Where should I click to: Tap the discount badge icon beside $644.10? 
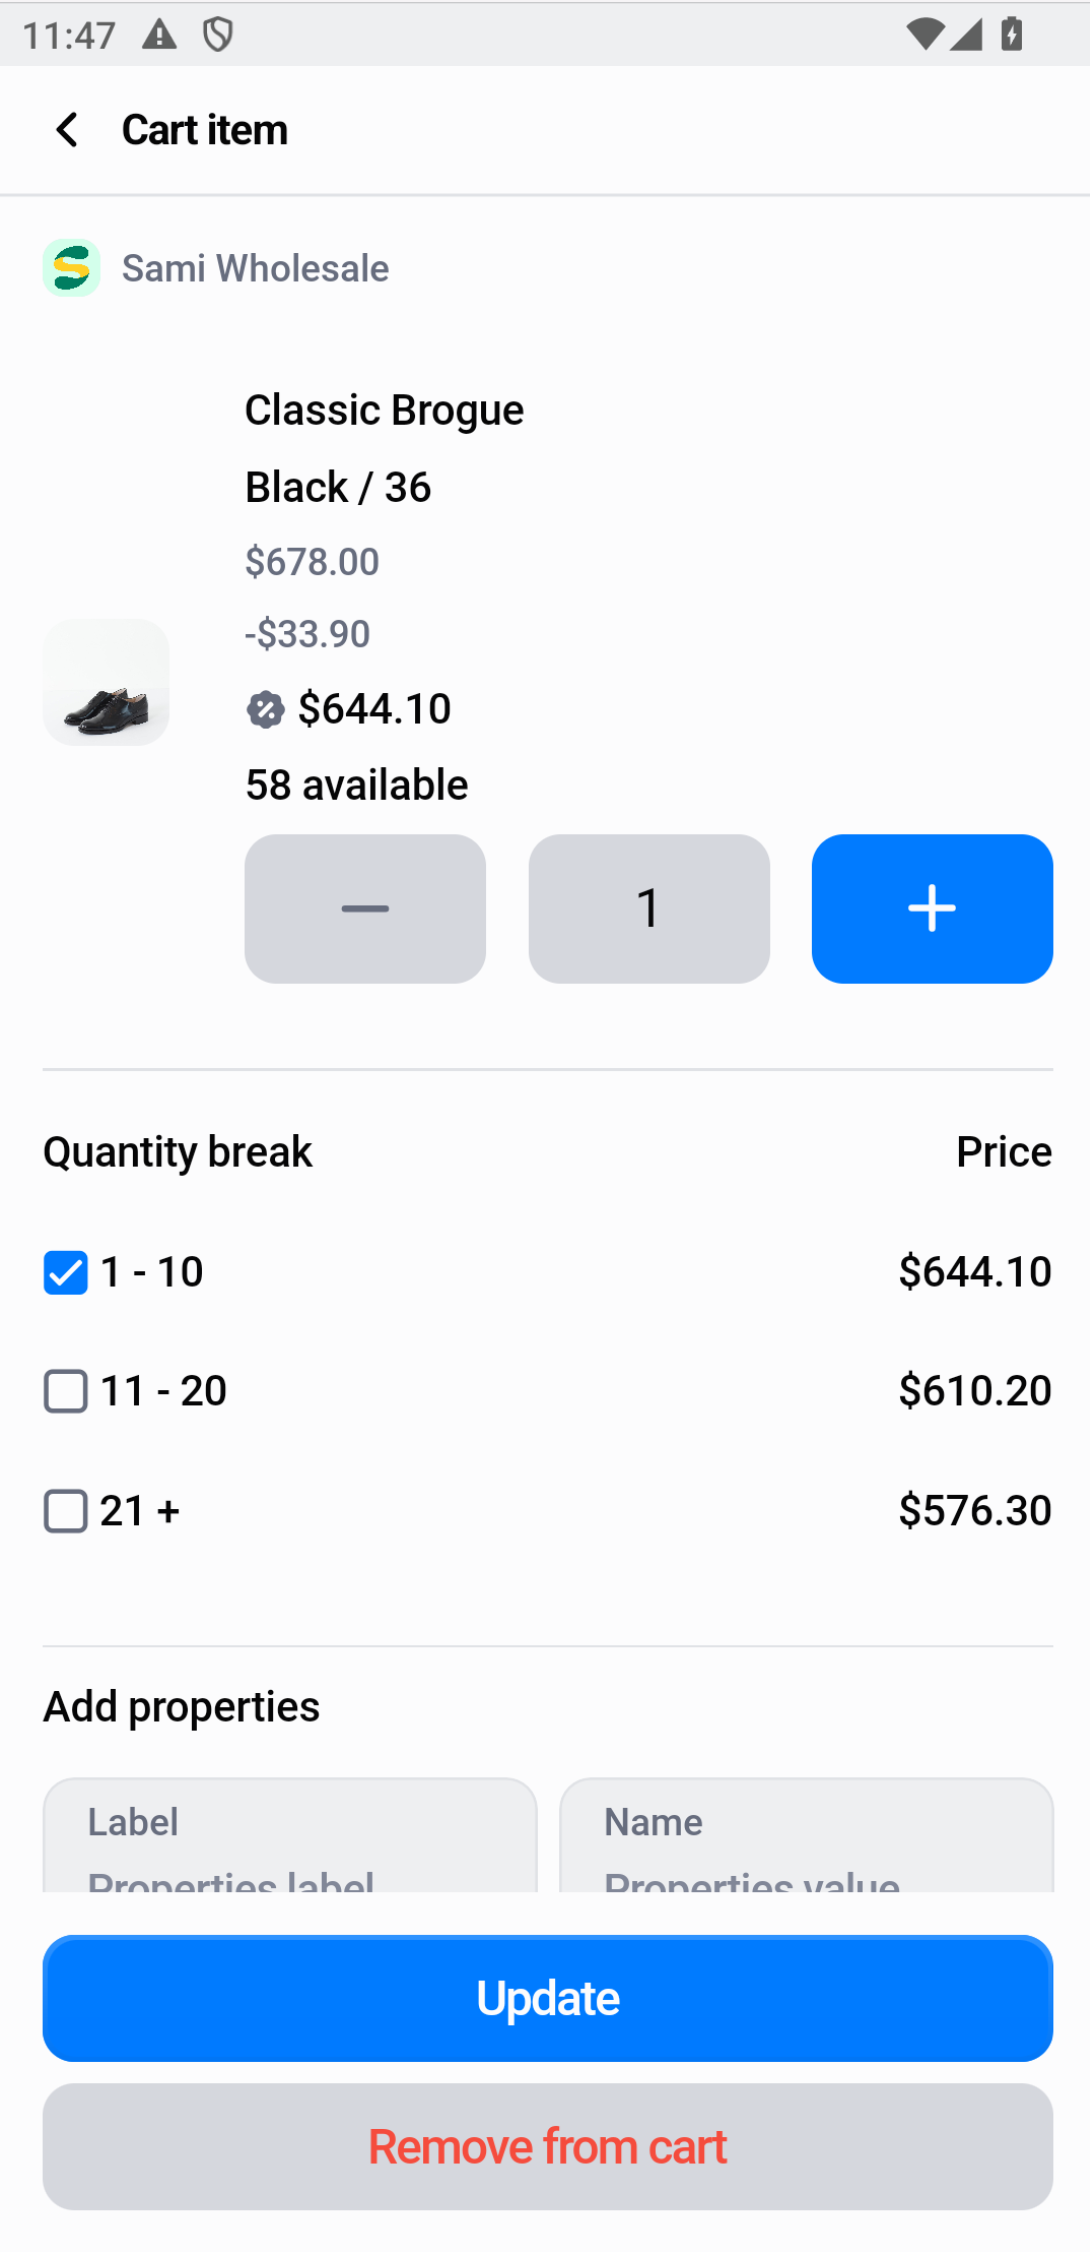pyautogui.click(x=265, y=710)
